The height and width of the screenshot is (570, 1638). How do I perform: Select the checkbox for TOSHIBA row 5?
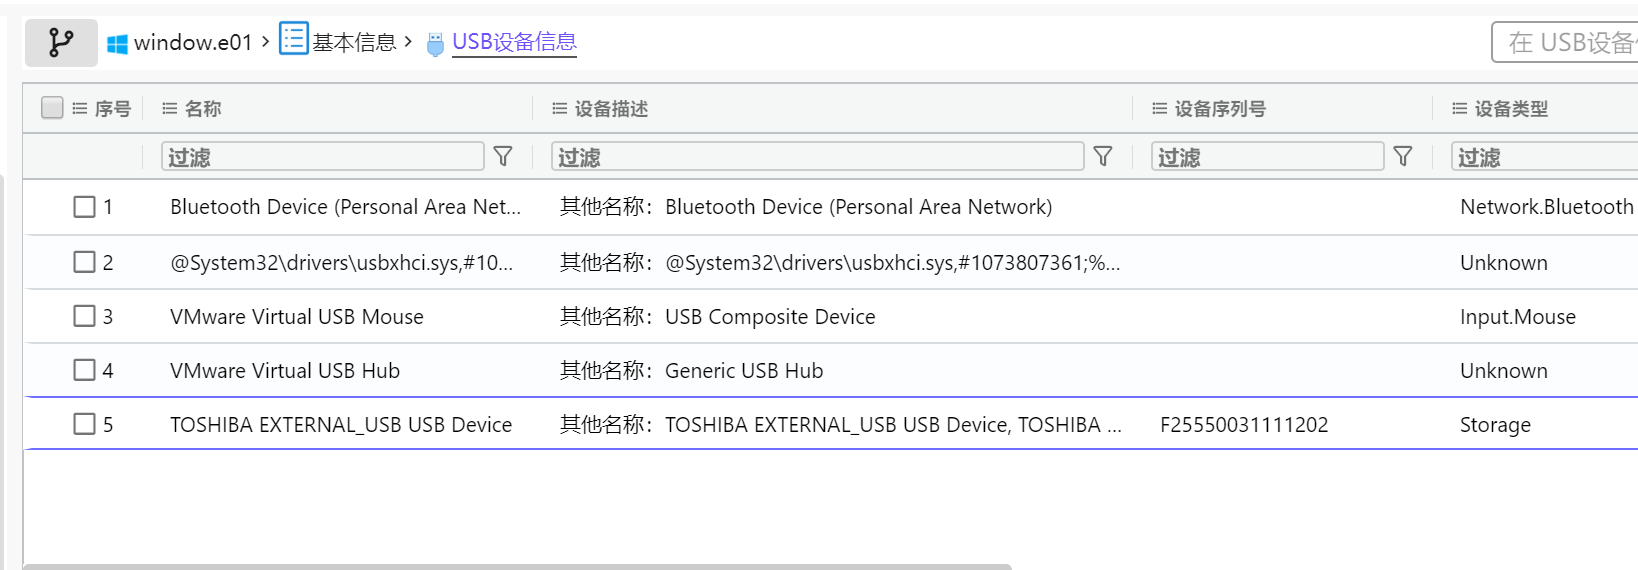coord(84,424)
